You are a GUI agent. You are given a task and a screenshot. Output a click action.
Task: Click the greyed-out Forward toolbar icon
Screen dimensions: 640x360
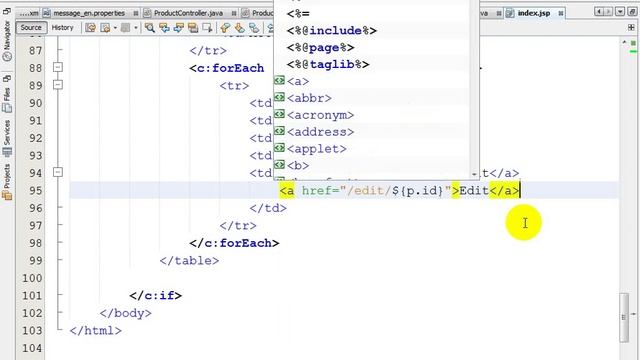click(125, 28)
